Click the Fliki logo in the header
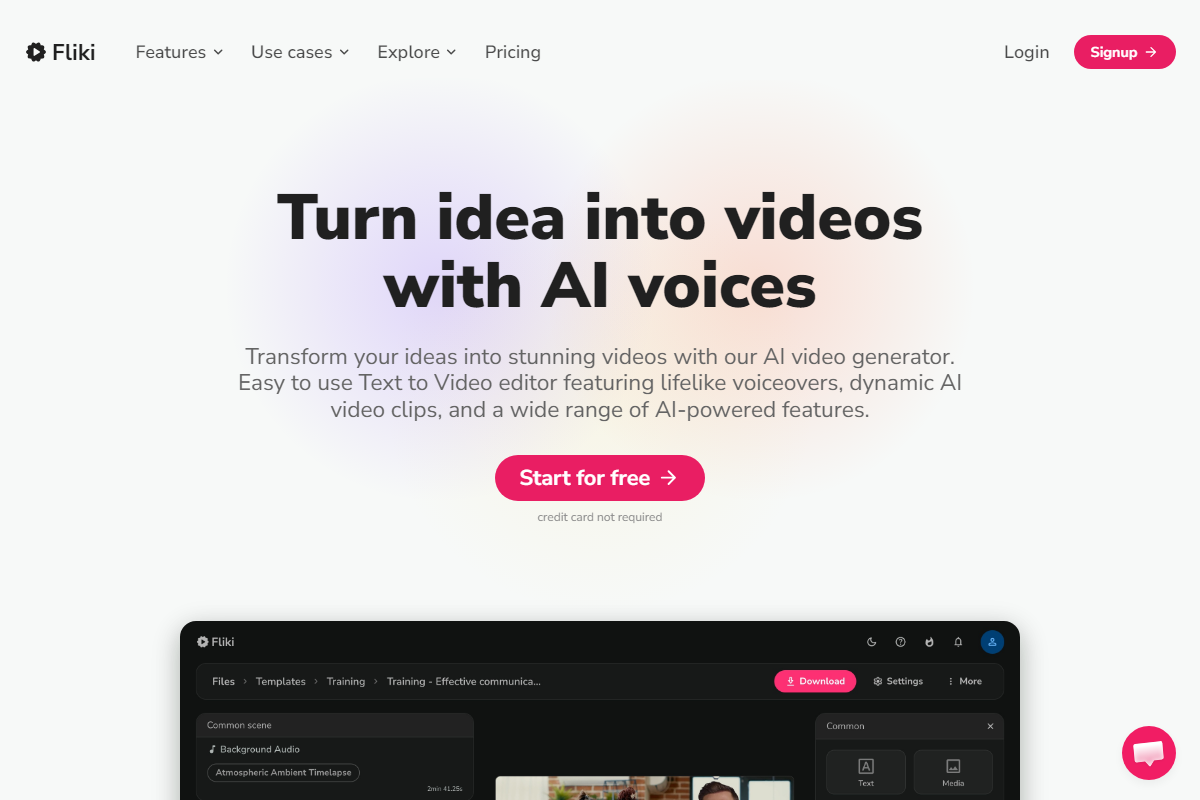The width and height of the screenshot is (1200, 800). click(x=60, y=52)
